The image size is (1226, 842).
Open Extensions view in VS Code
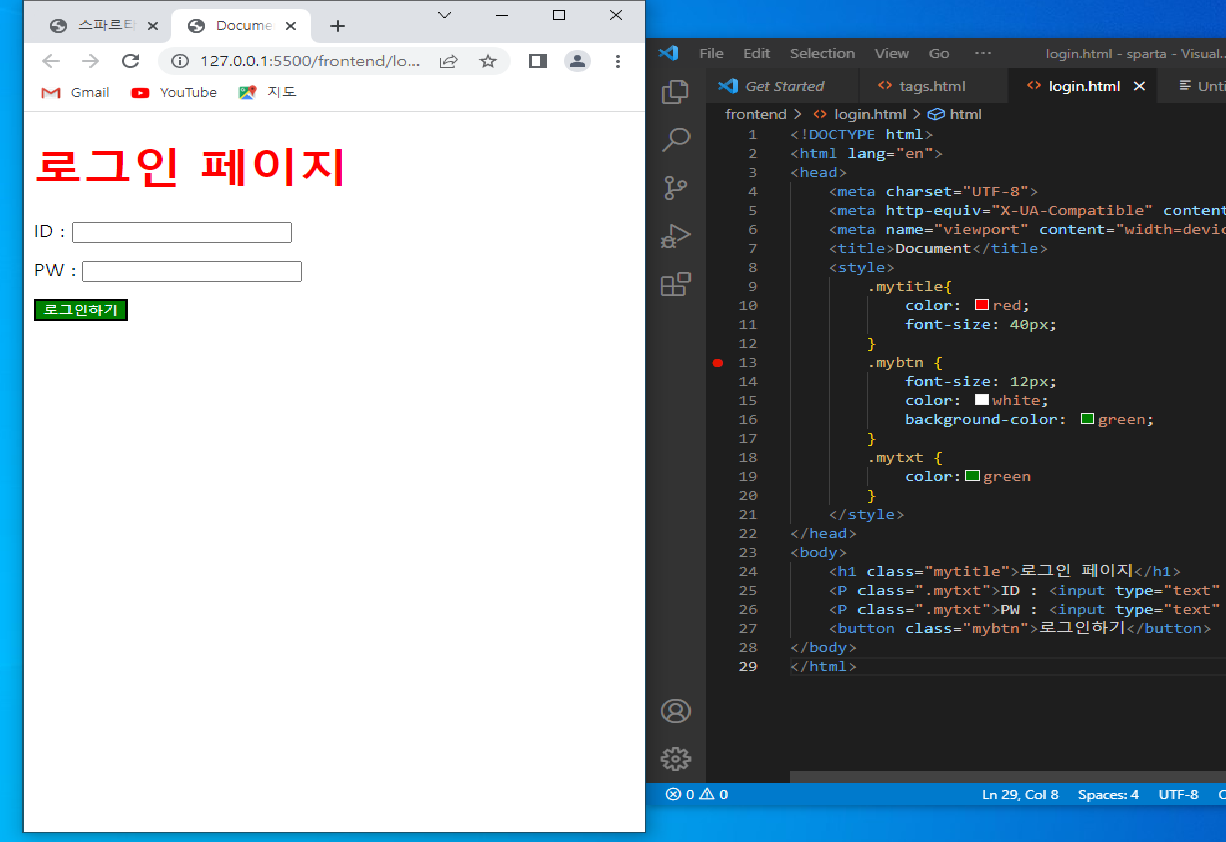pyautogui.click(x=675, y=284)
